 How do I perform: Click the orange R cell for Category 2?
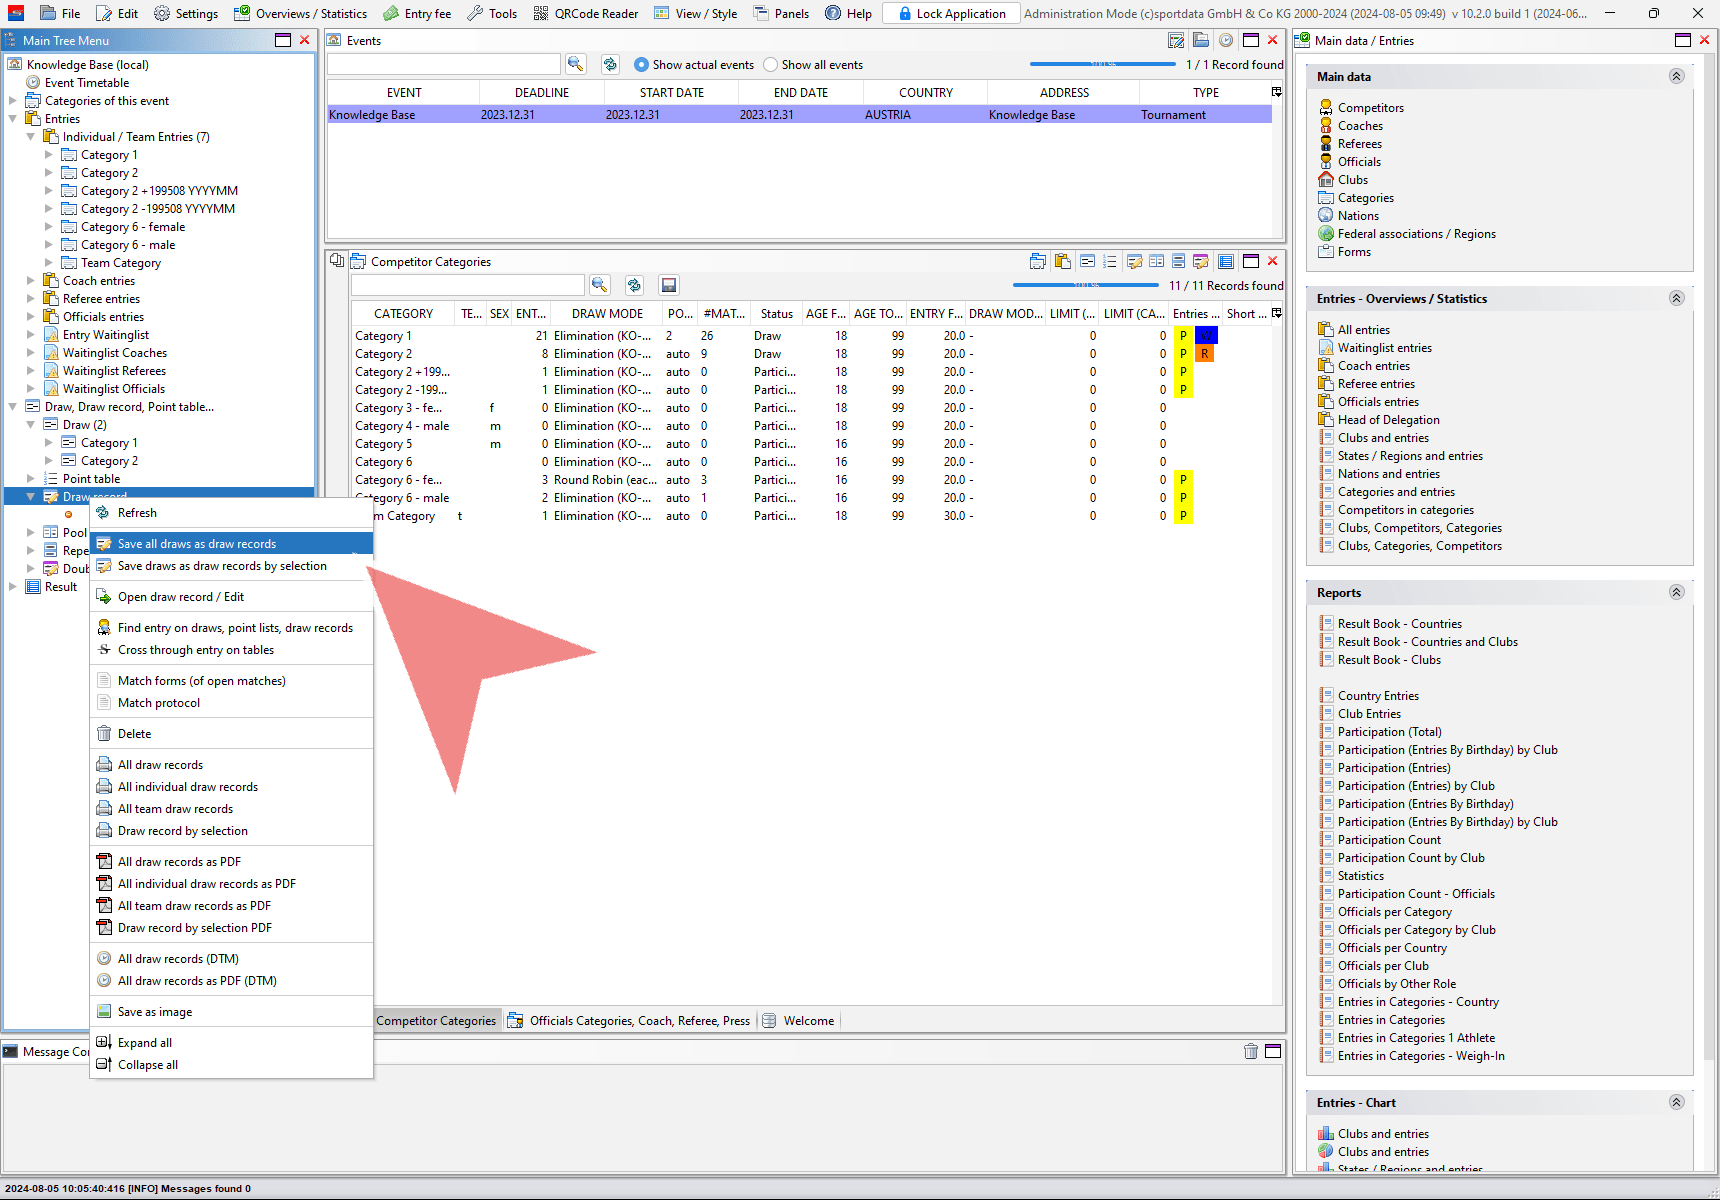[1205, 354]
